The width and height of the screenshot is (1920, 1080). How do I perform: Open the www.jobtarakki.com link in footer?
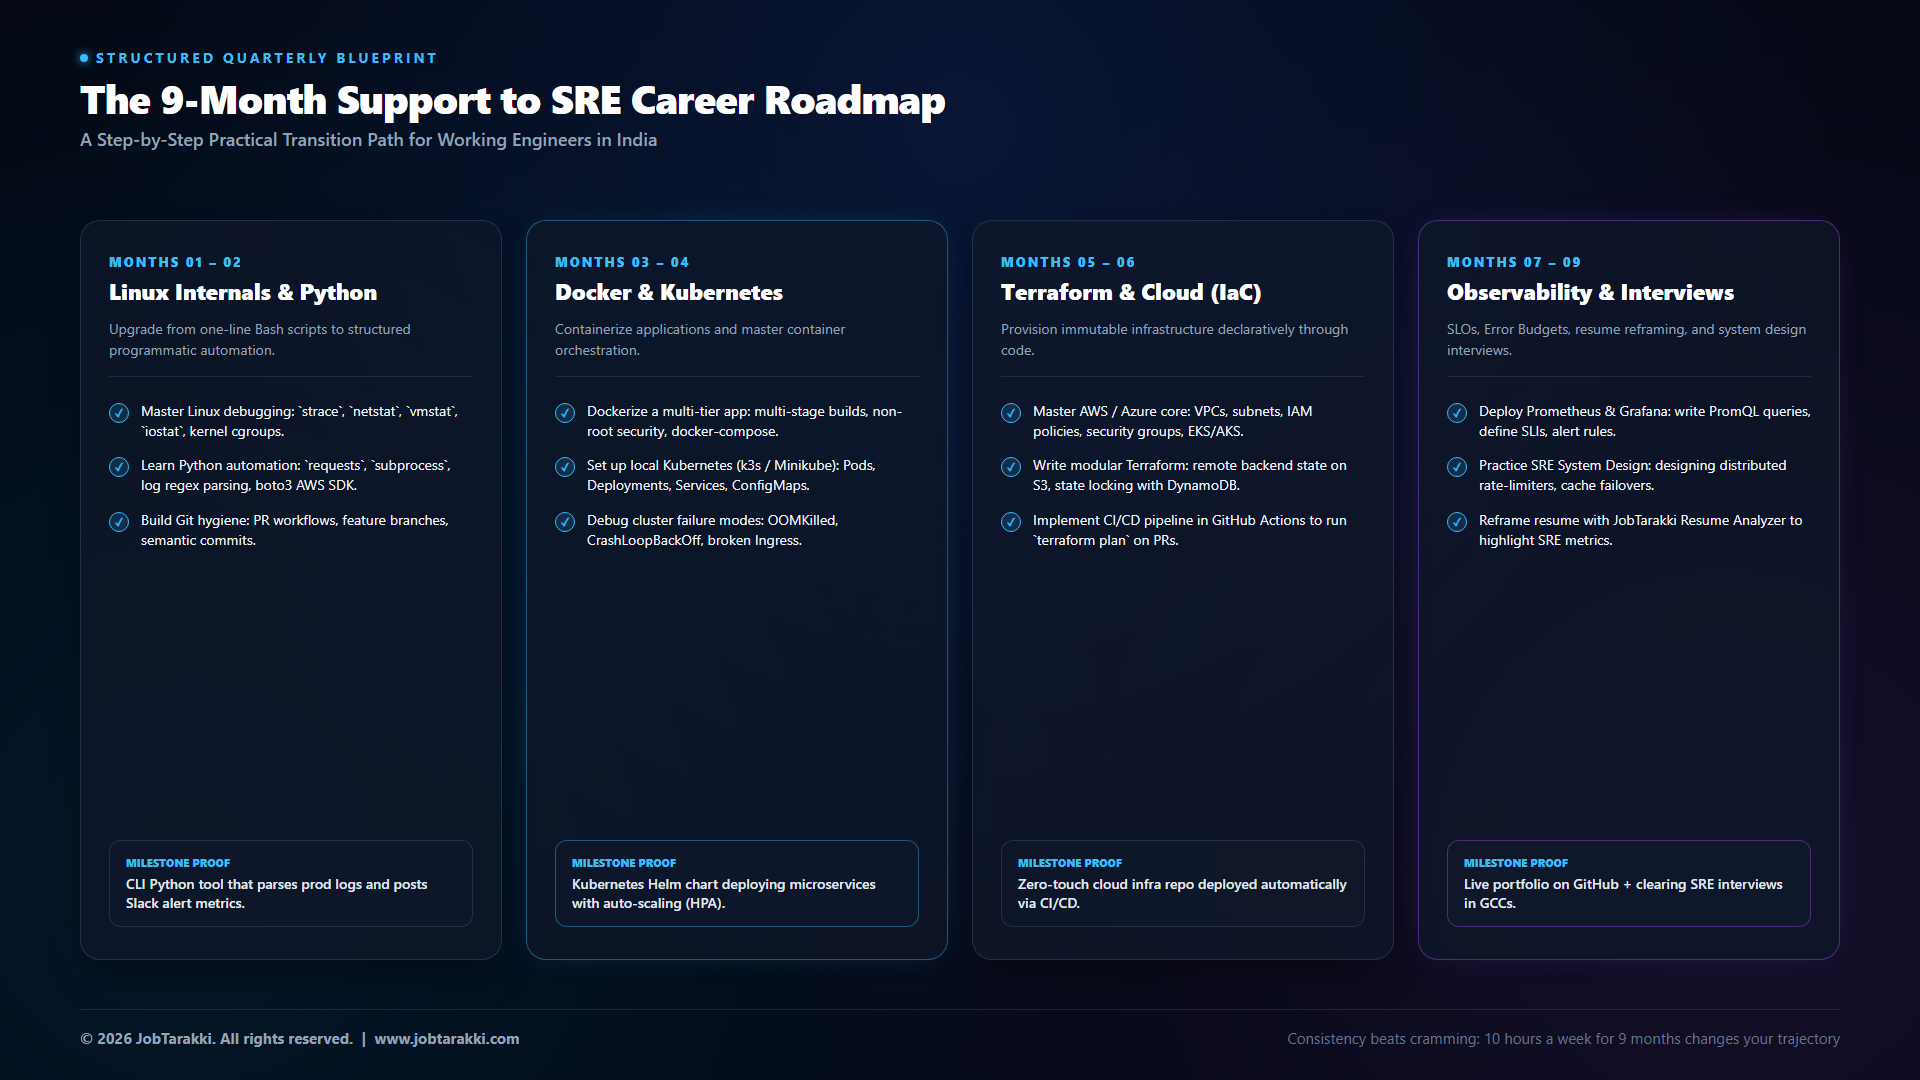click(447, 1039)
